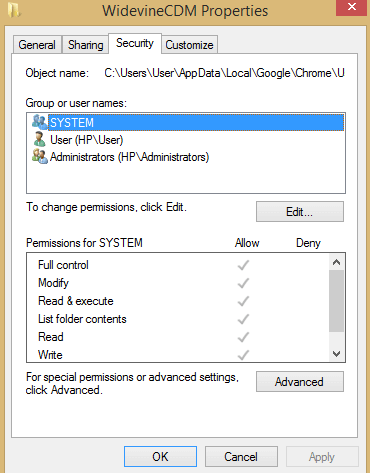Click the permissions list scroll down arrow
This screenshot has height=473, width=370.
pos(336,354)
